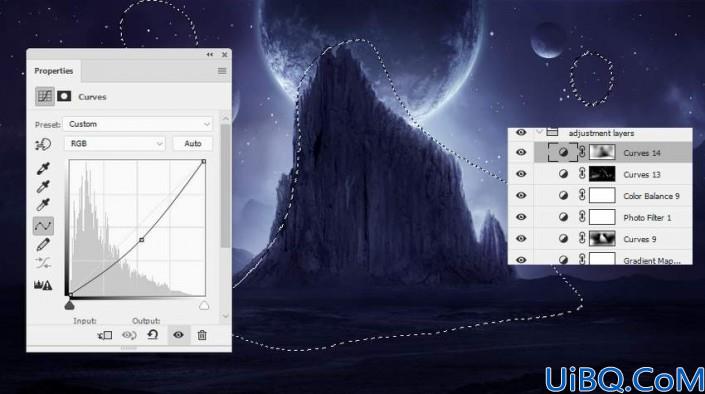Click Curves 14 adjustment layer icon
This screenshot has width=705, height=394.
[x=563, y=153]
